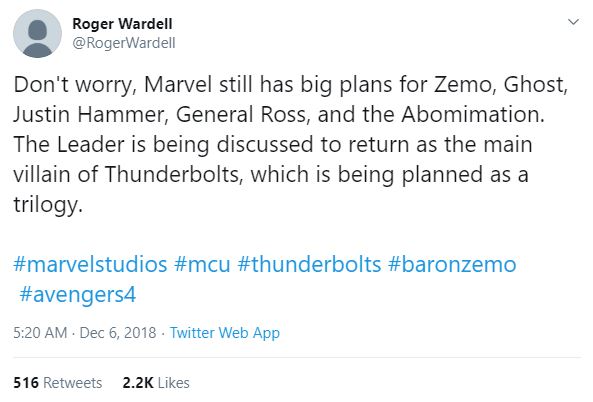
Task: Open the #thunderbolts hashtag
Action: (309, 264)
